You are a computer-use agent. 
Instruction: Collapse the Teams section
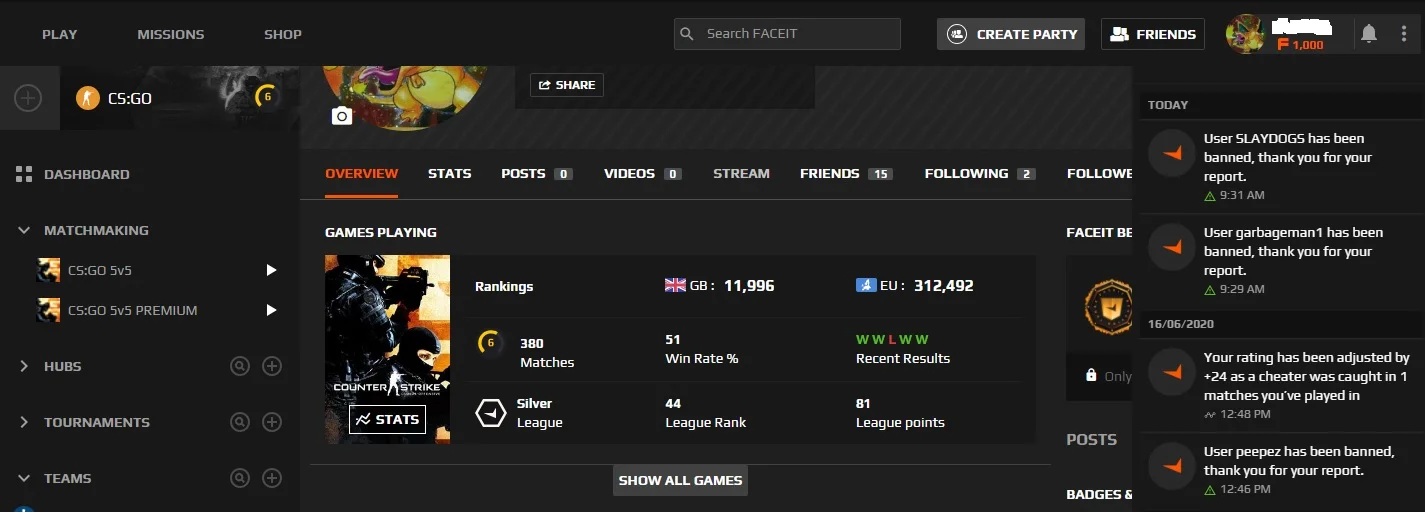click(x=24, y=478)
